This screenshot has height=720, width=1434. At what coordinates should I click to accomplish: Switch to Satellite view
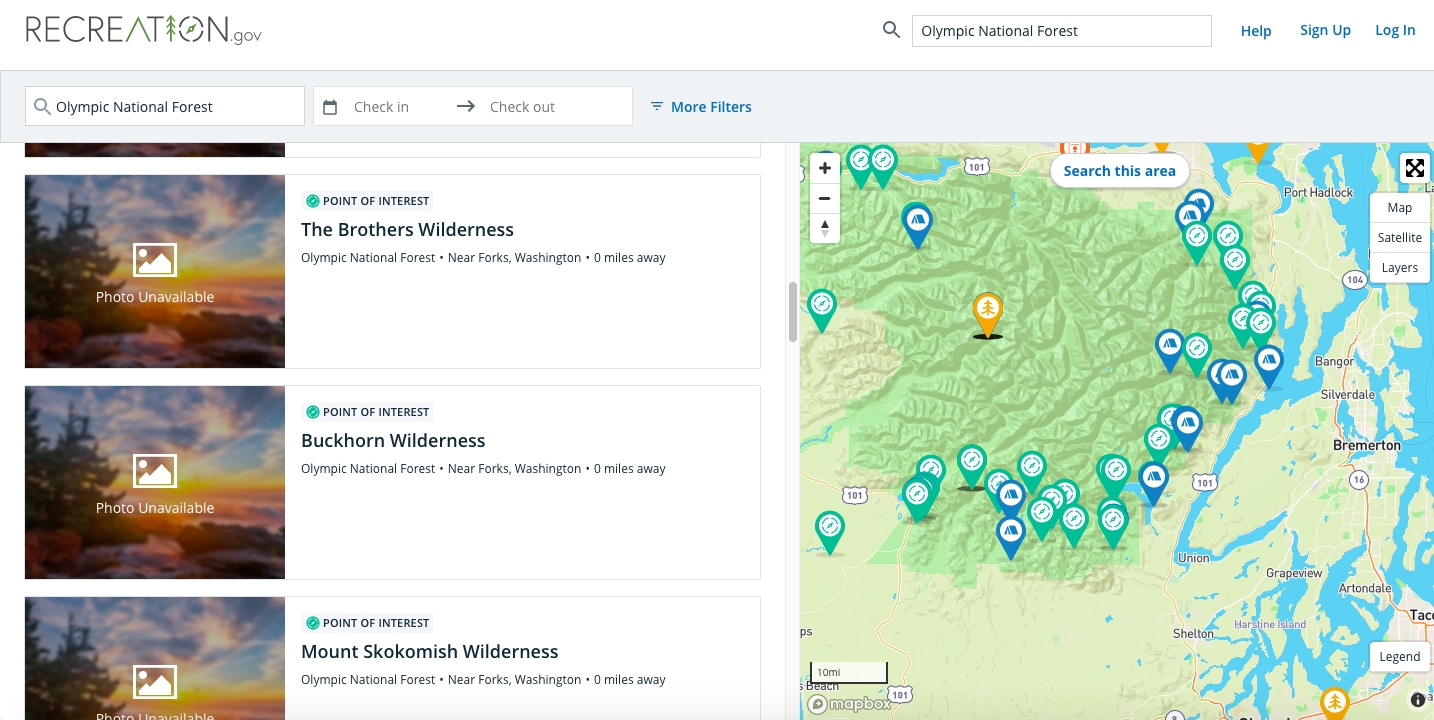click(1400, 238)
